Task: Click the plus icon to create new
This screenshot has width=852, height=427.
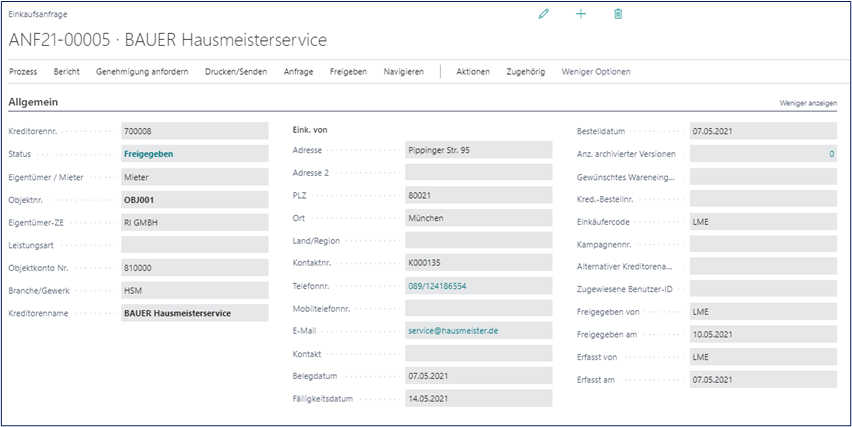Action: [x=581, y=14]
